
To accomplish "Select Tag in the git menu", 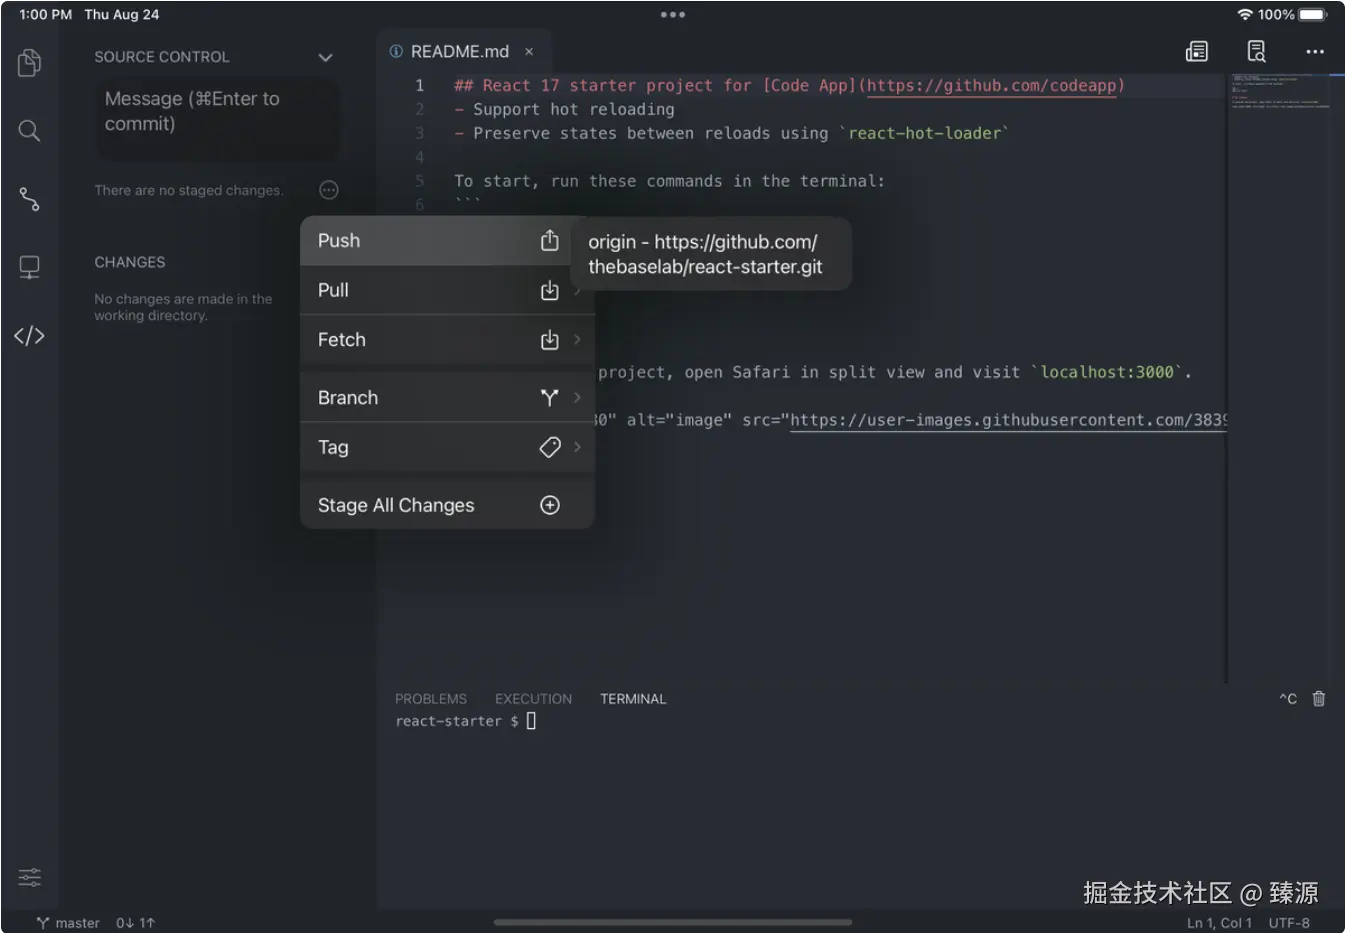I will (447, 447).
